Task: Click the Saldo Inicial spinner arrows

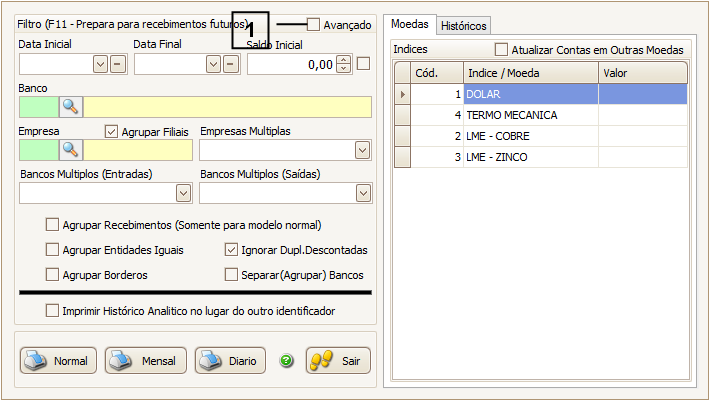Action: 344,64
